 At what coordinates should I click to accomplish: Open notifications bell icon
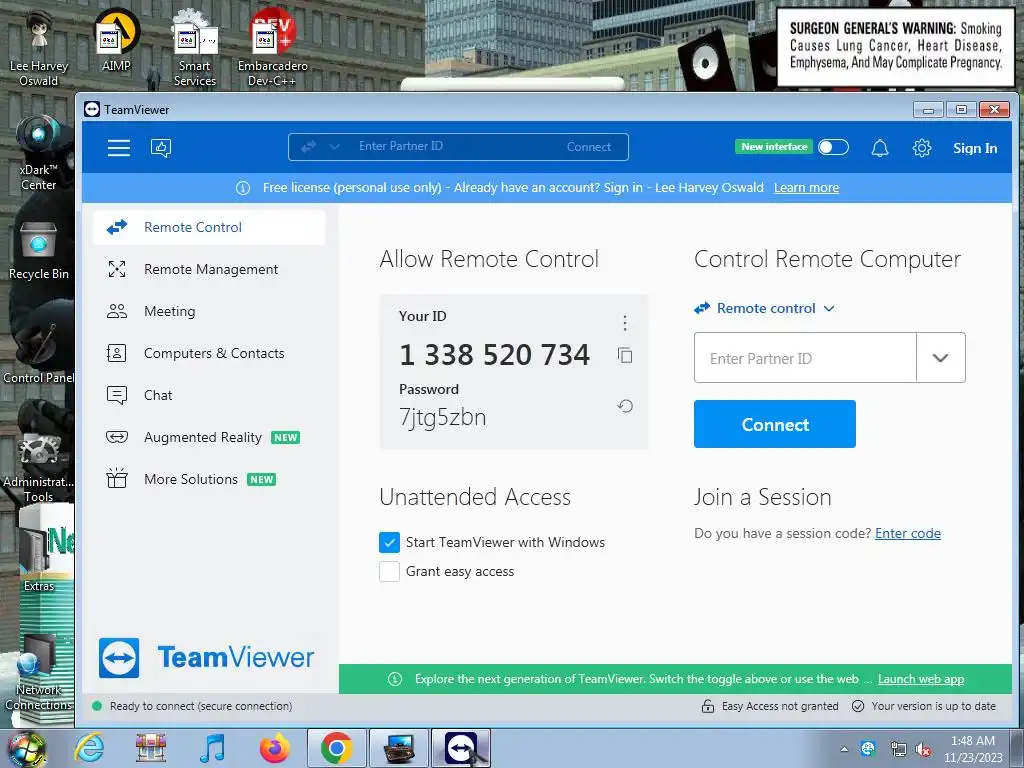click(880, 148)
